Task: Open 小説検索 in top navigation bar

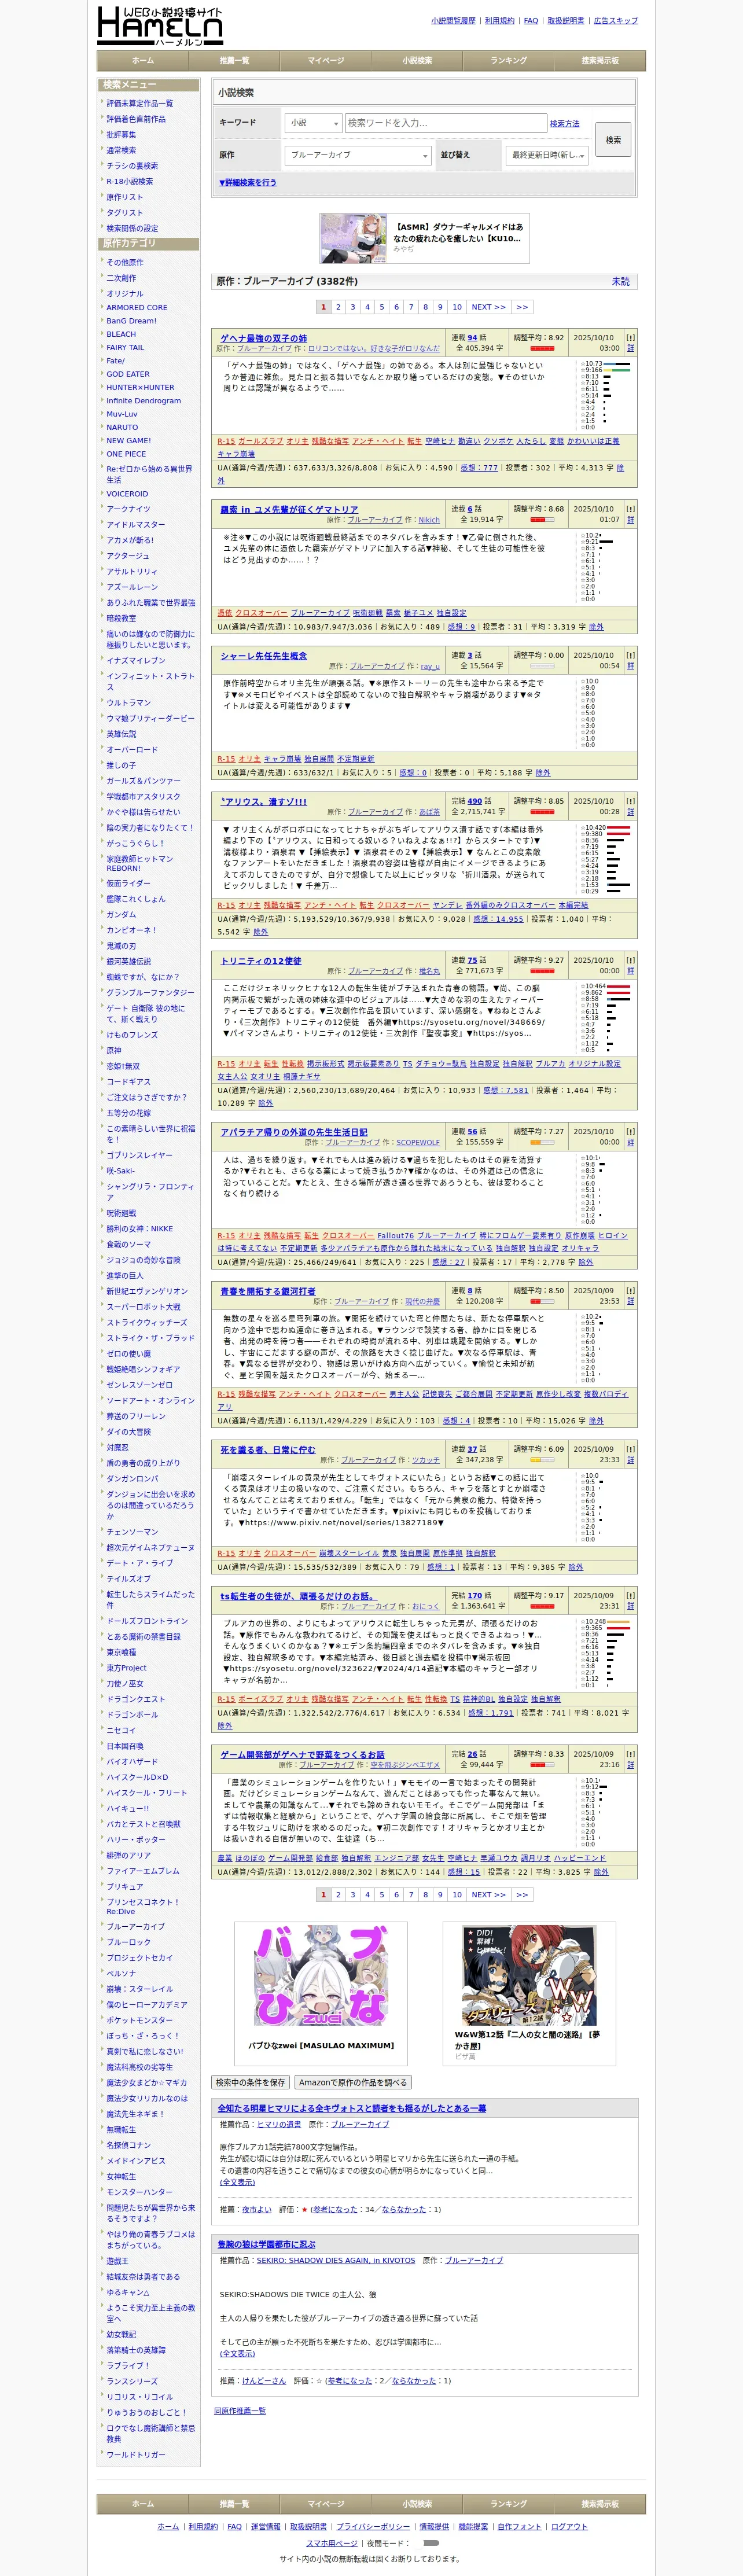Action: click(417, 60)
